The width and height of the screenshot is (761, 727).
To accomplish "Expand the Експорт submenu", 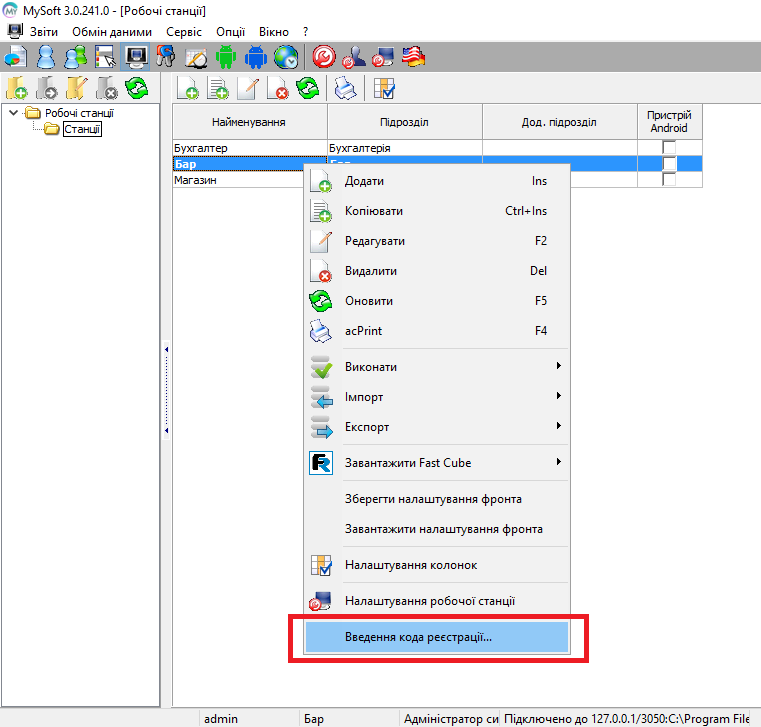I will click(559, 426).
